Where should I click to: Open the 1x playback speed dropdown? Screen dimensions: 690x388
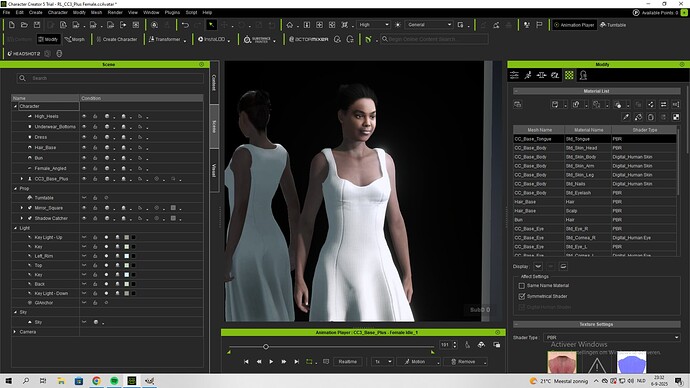(x=382, y=362)
